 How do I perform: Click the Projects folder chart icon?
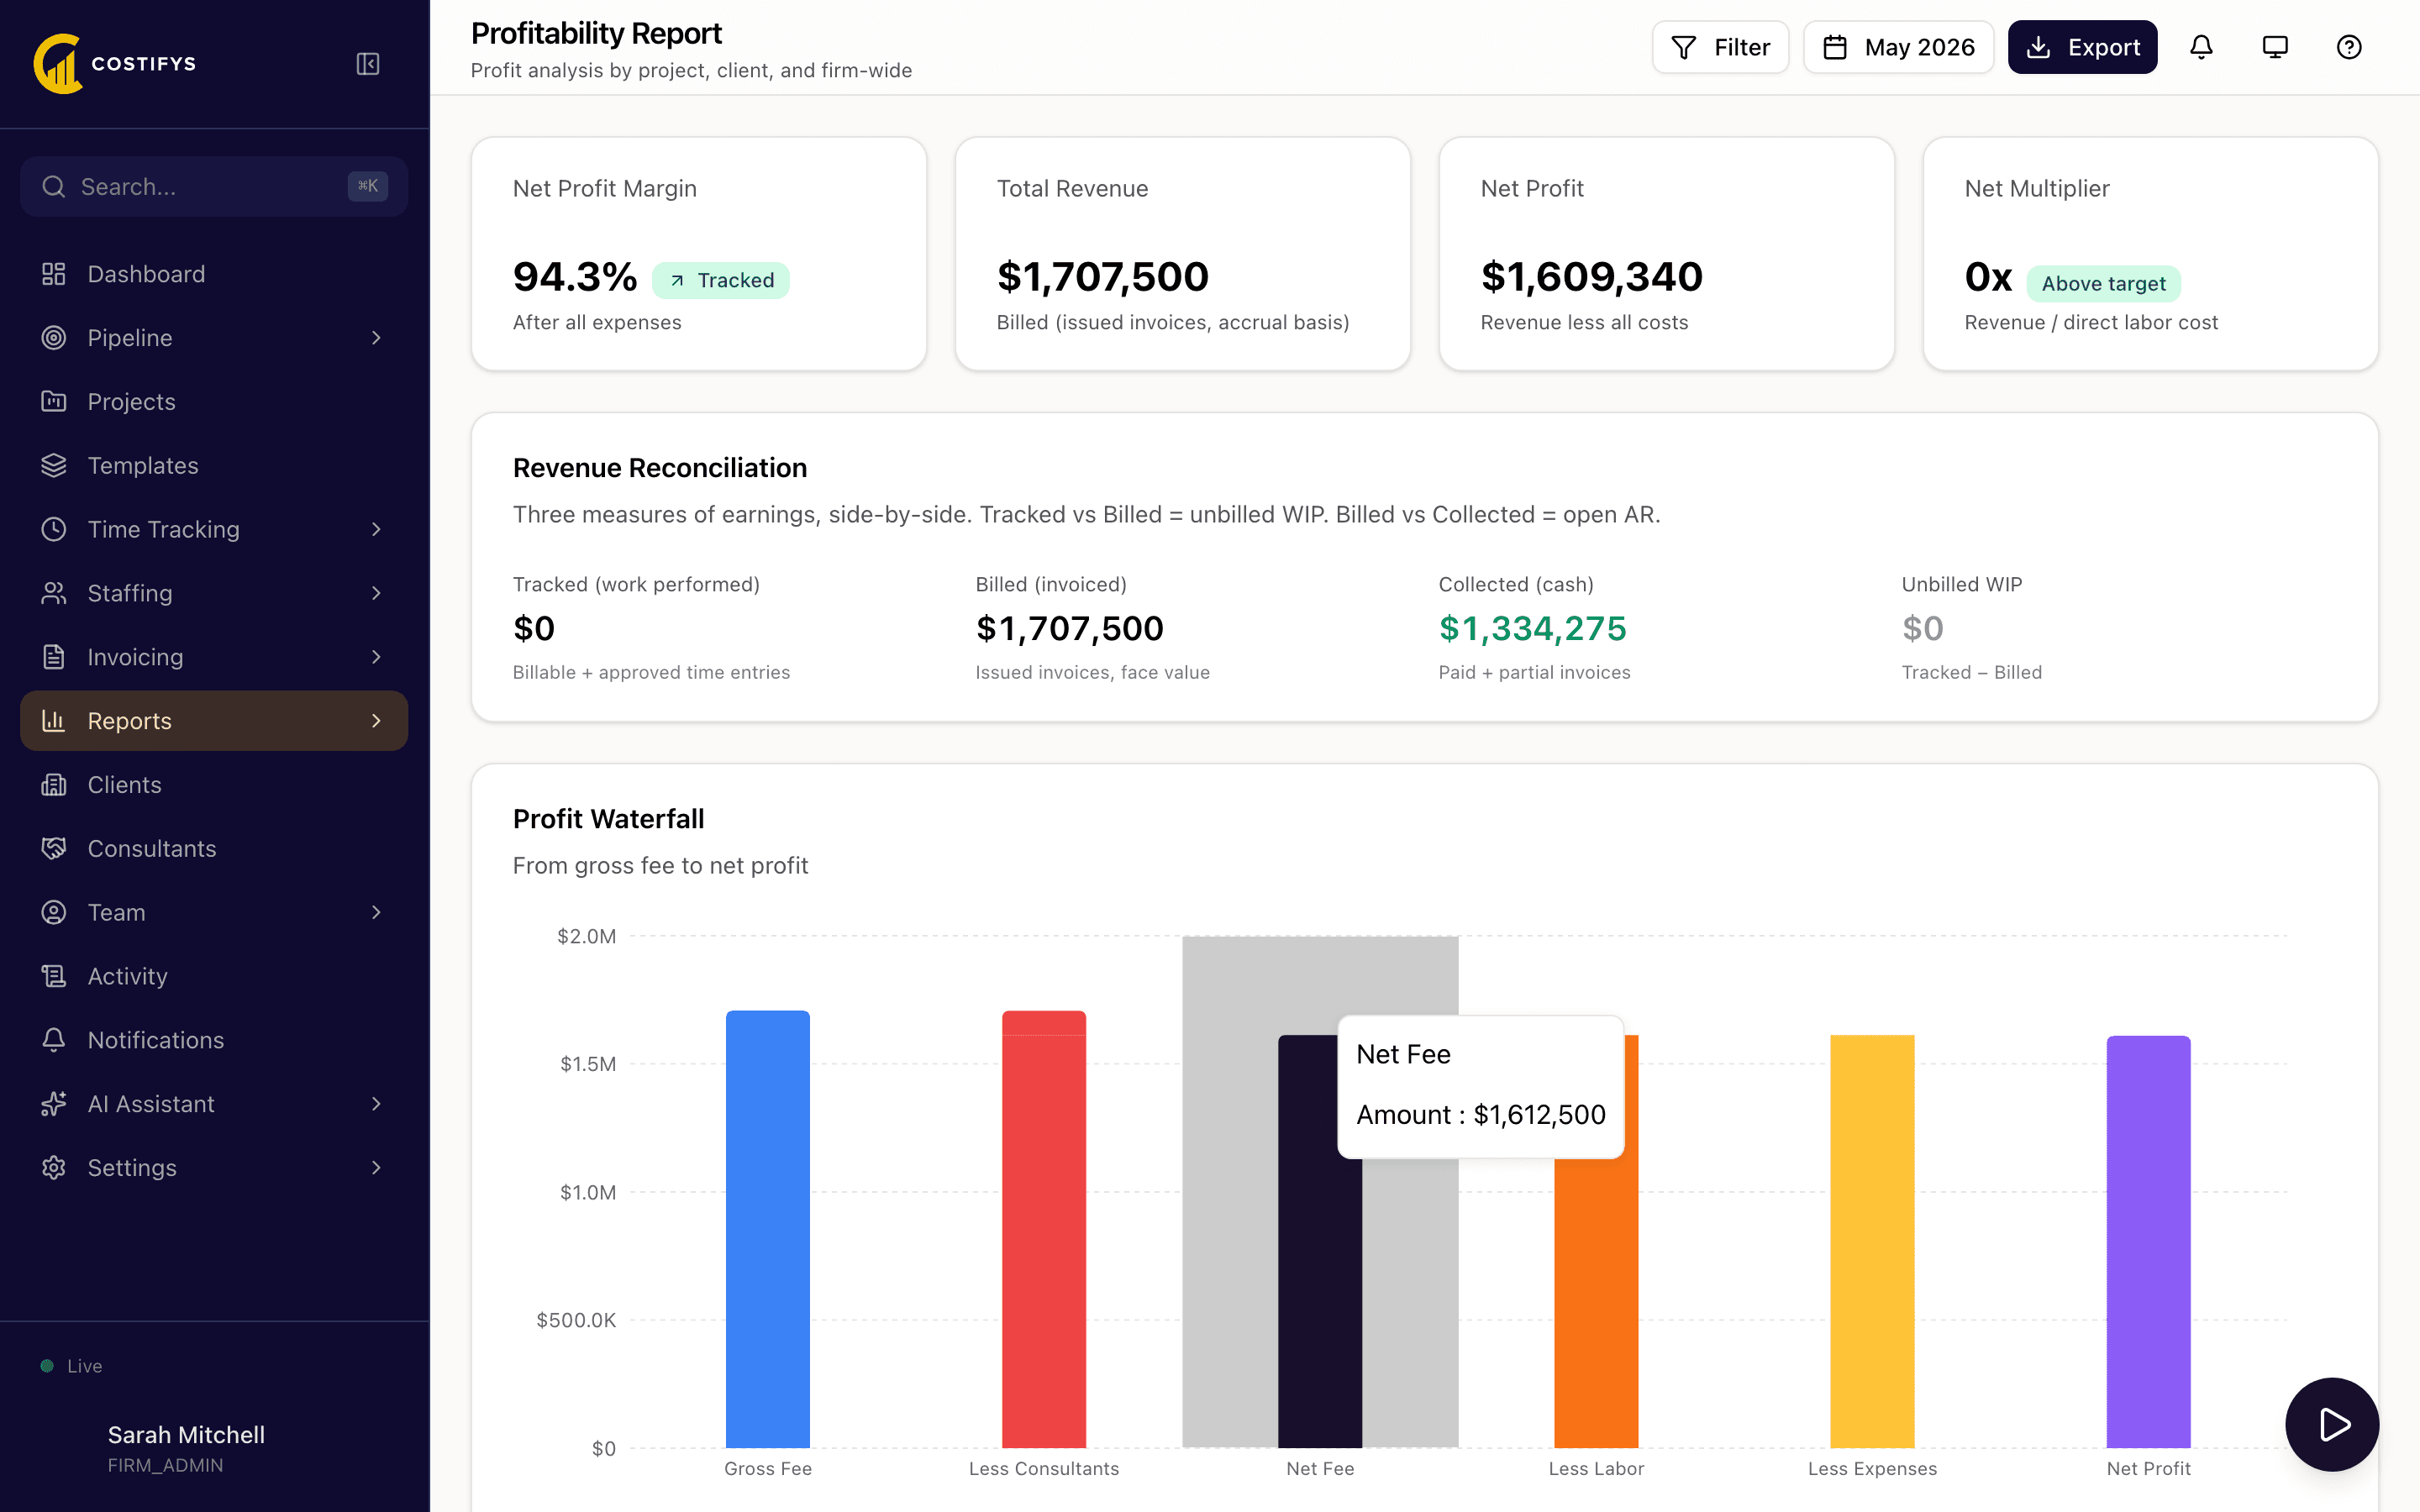[54, 402]
